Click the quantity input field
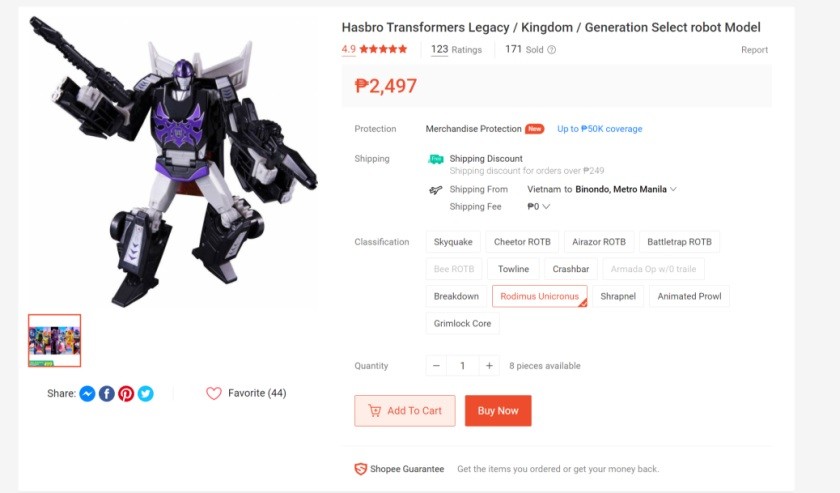The image size is (840, 493). coord(462,366)
